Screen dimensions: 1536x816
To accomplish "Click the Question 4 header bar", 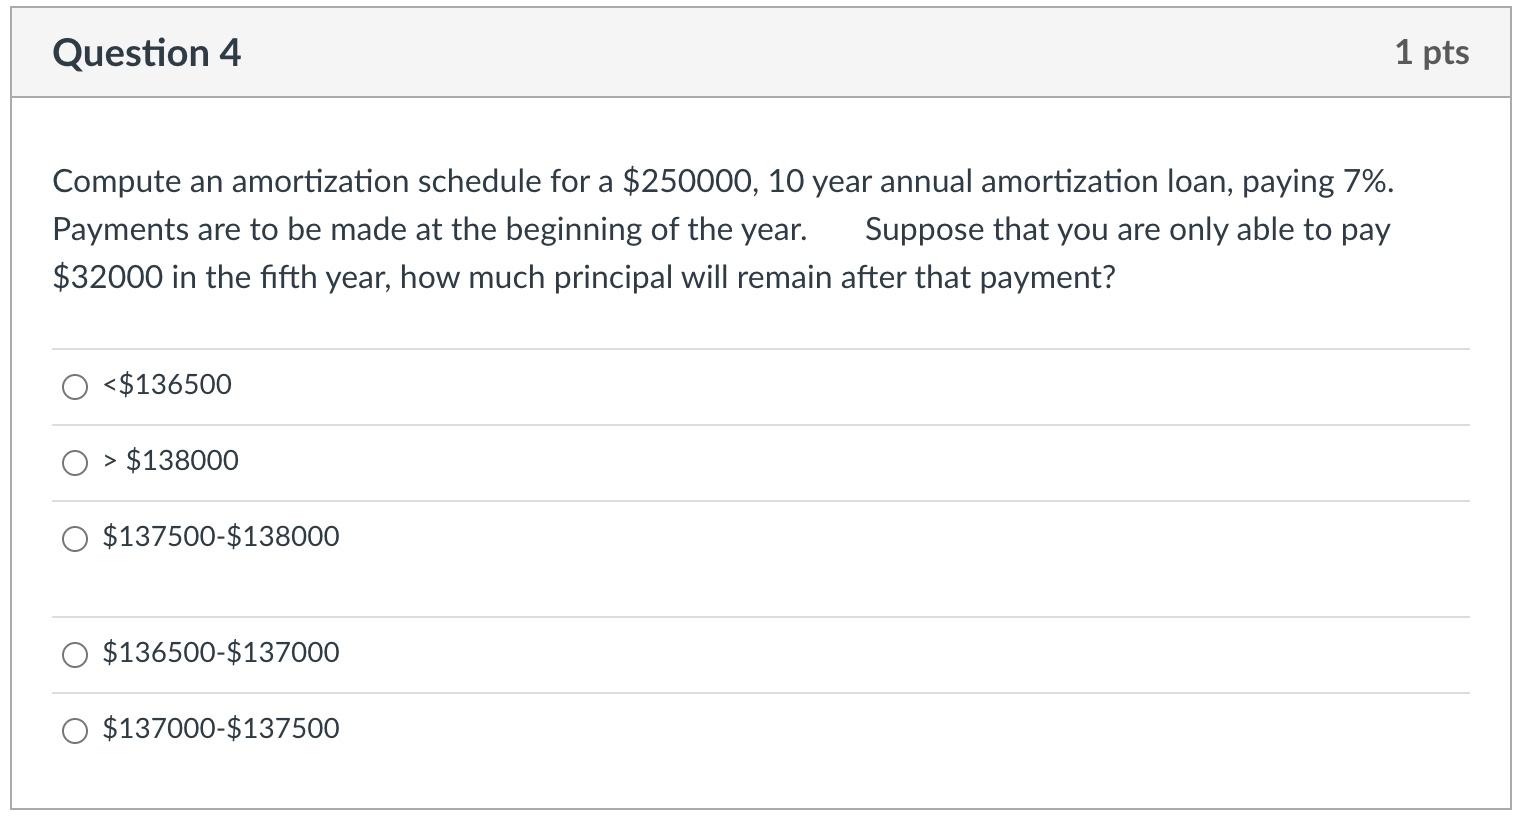I will tap(760, 51).
